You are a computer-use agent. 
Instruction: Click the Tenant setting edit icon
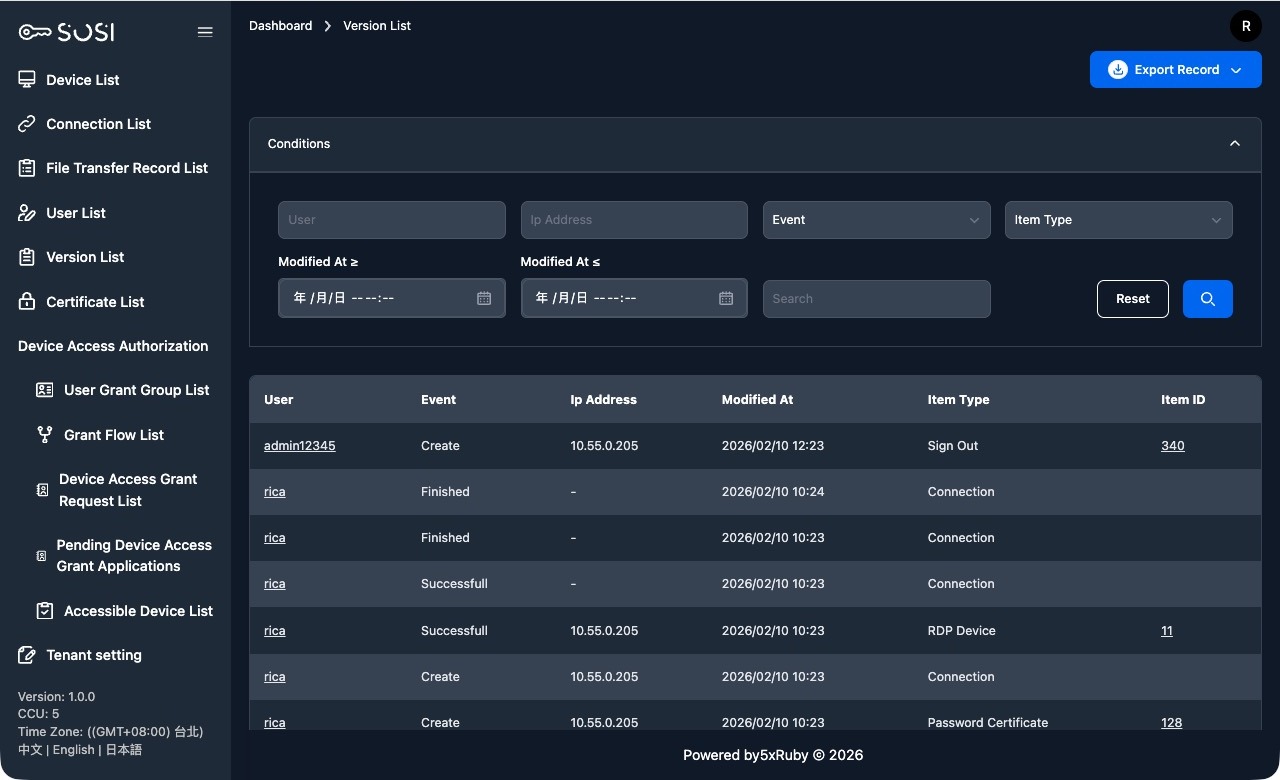[x=27, y=655]
